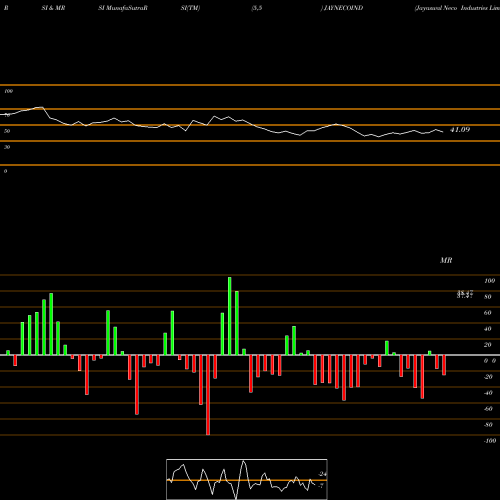The height and width of the screenshot is (500, 500).
Task: Click the -24 value in mini chart
Action: pos(322,474)
